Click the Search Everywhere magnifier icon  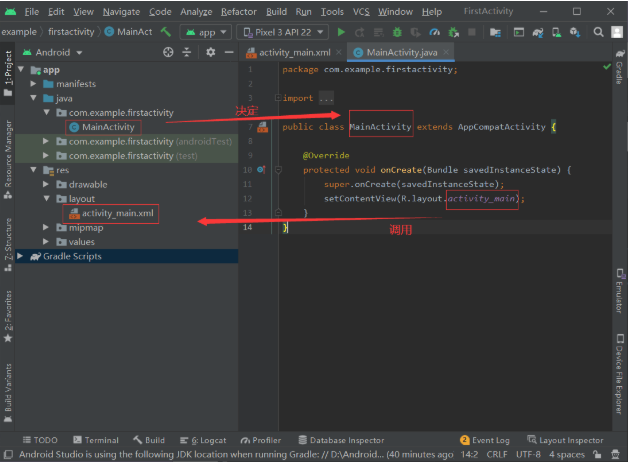[598, 32]
